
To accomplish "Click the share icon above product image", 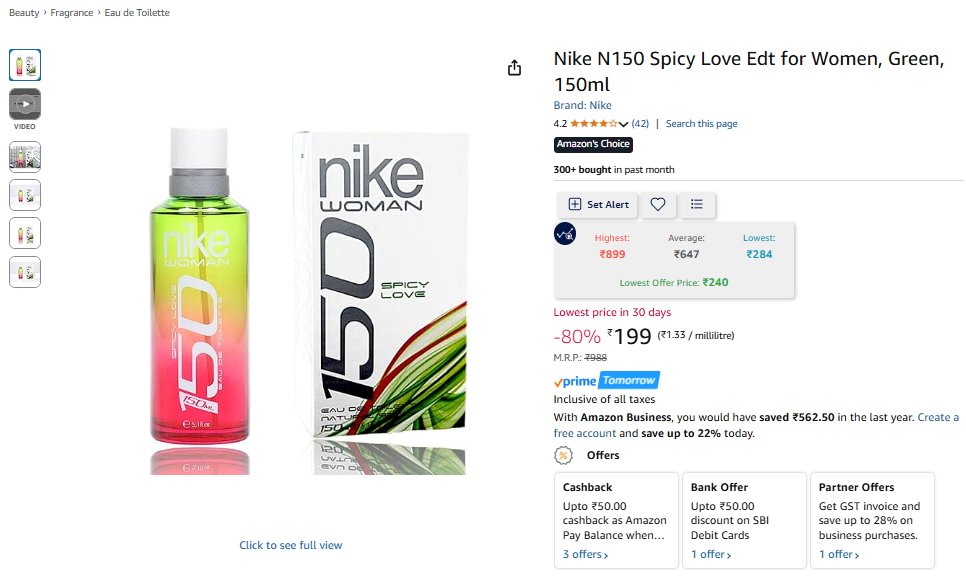I will 515,68.
